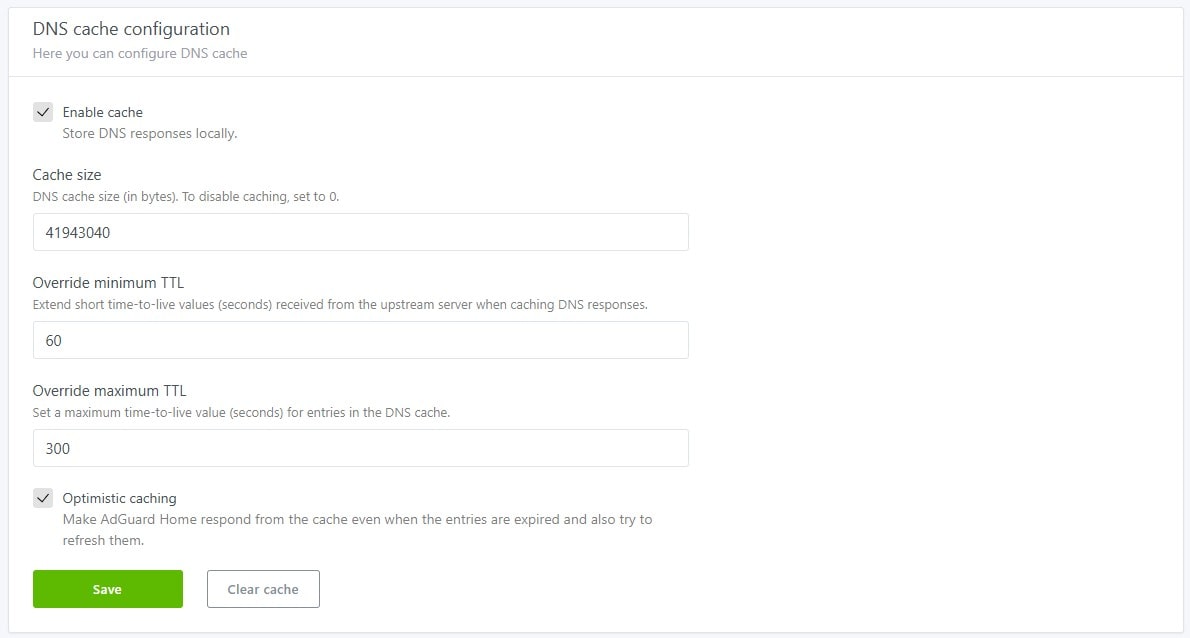Click the 'refresh them.' description line
The image size is (1190, 638).
click(x=104, y=541)
